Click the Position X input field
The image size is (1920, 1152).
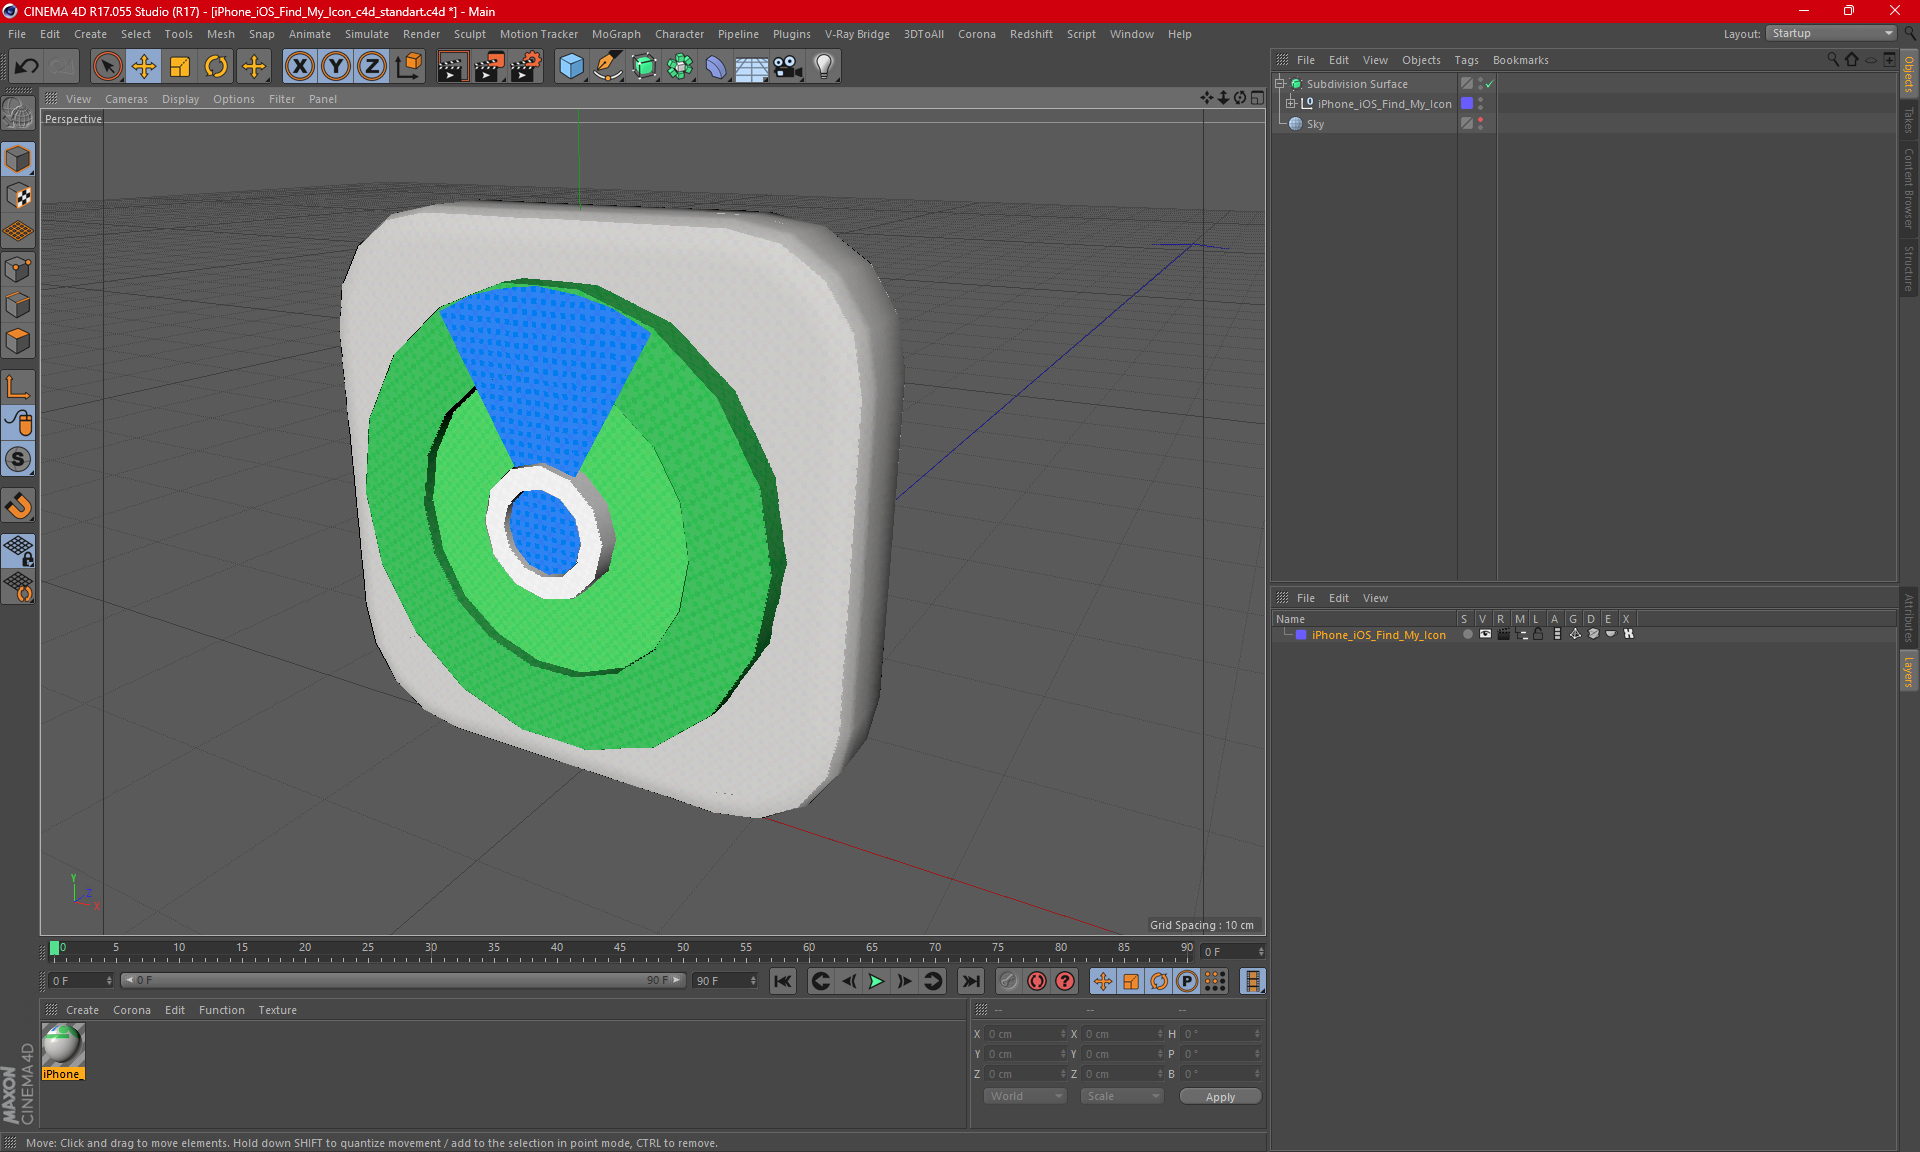point(1024,1034)
